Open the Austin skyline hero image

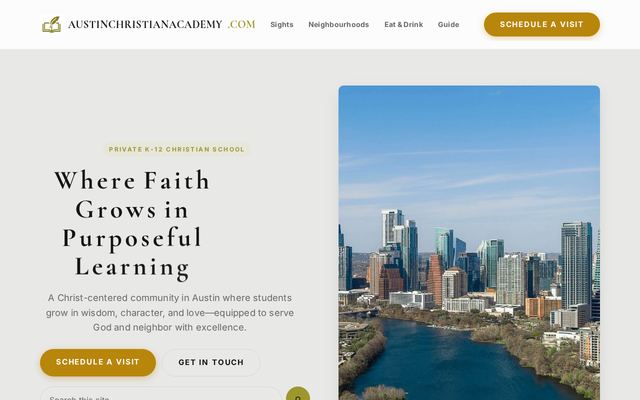click(x=469, y=243)
